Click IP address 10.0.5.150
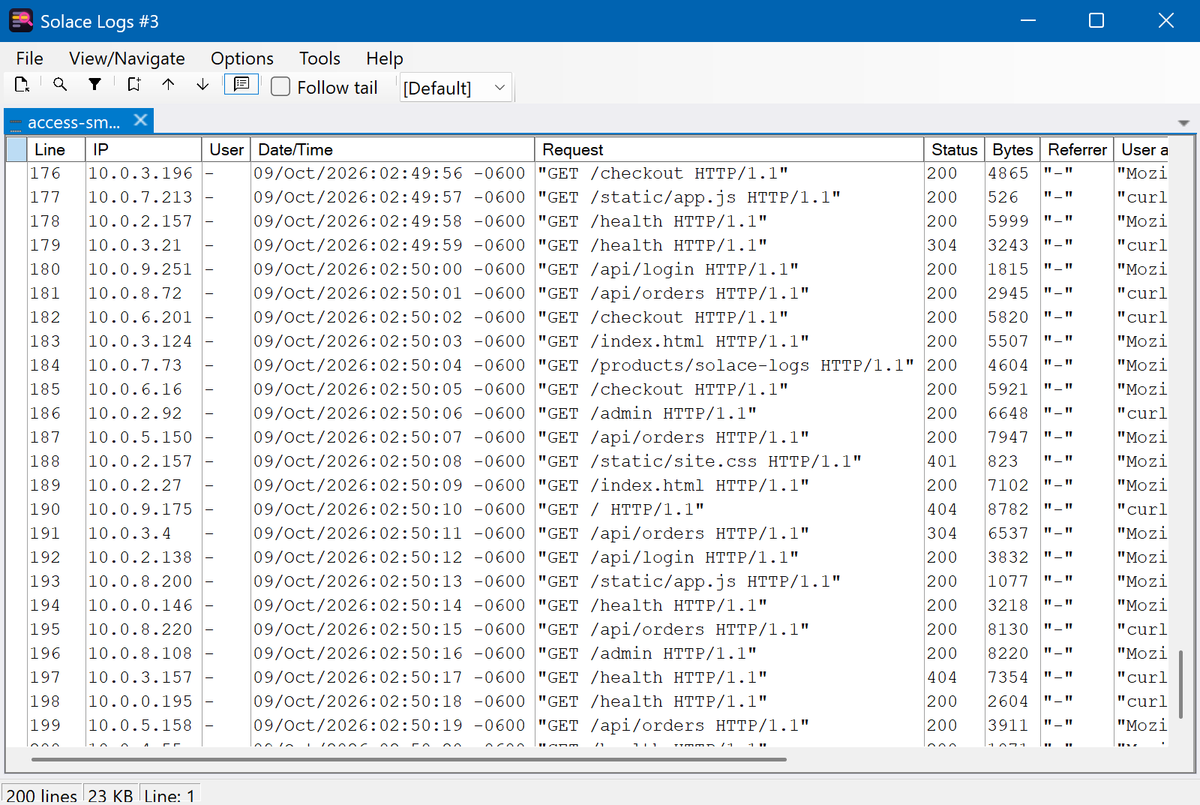1200x805 pixels. pyautogui.click(x=141, y=437)
